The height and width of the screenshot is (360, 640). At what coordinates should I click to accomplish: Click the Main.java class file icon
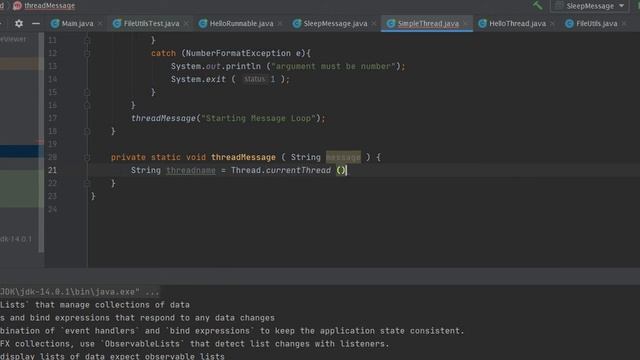55,24
